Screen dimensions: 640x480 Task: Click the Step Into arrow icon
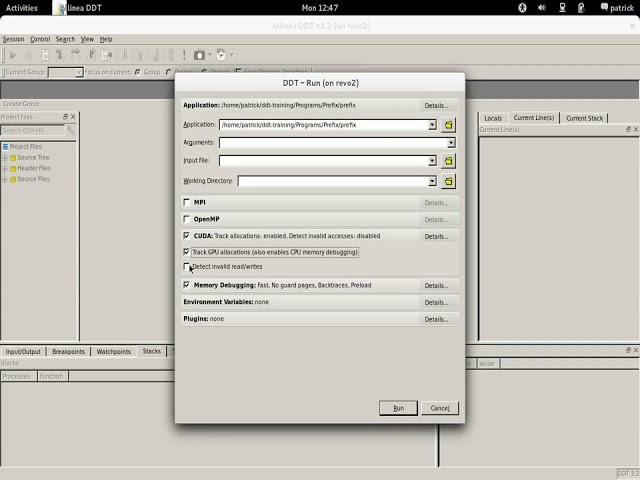(60, 55)
